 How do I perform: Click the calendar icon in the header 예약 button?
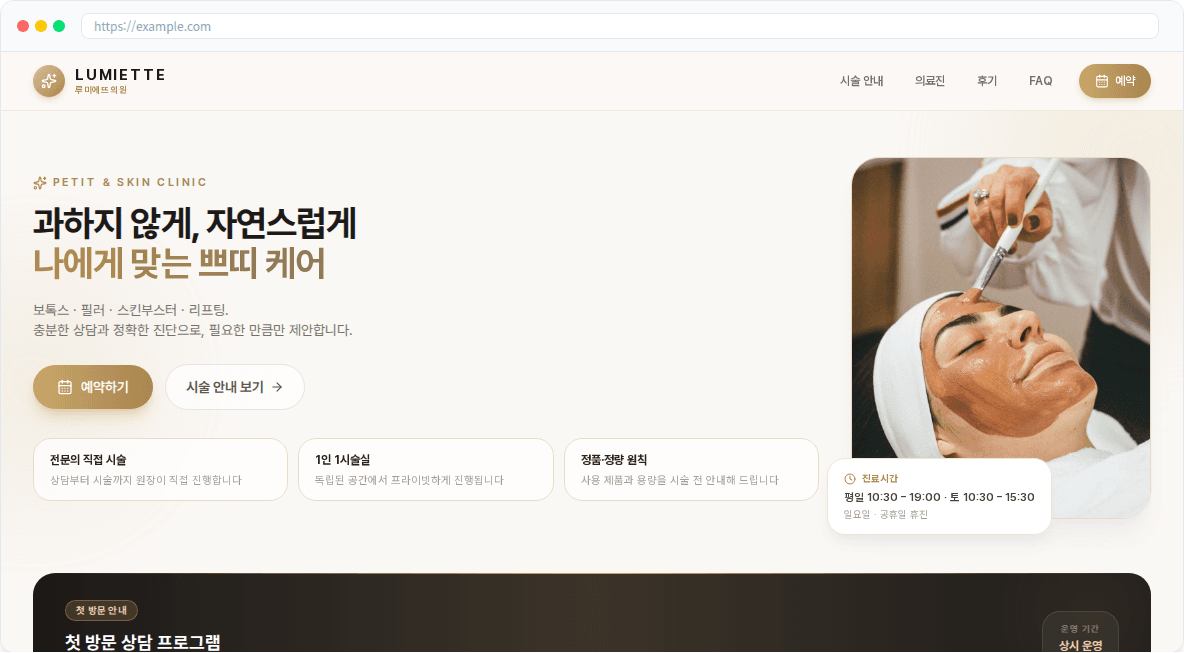(x=1102, y=81)
